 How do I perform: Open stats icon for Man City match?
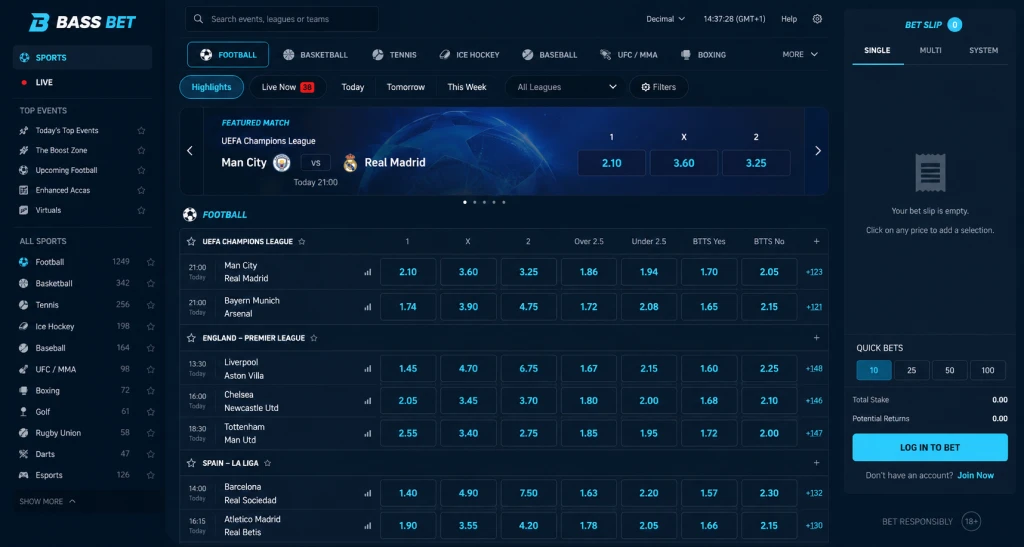pyautogui.click(x=368, y=272)
